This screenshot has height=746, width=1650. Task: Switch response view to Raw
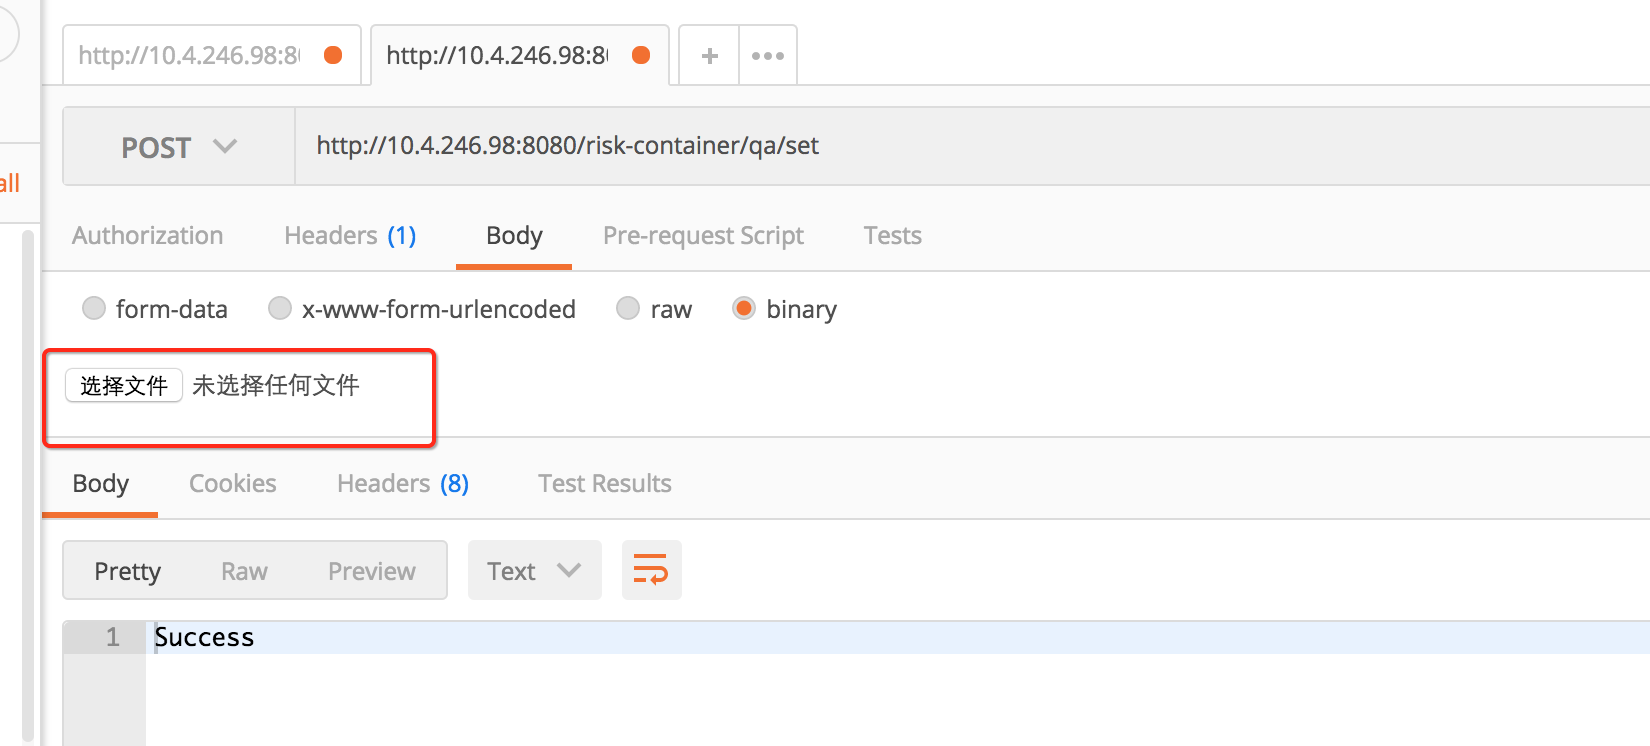tap(244, 571)
